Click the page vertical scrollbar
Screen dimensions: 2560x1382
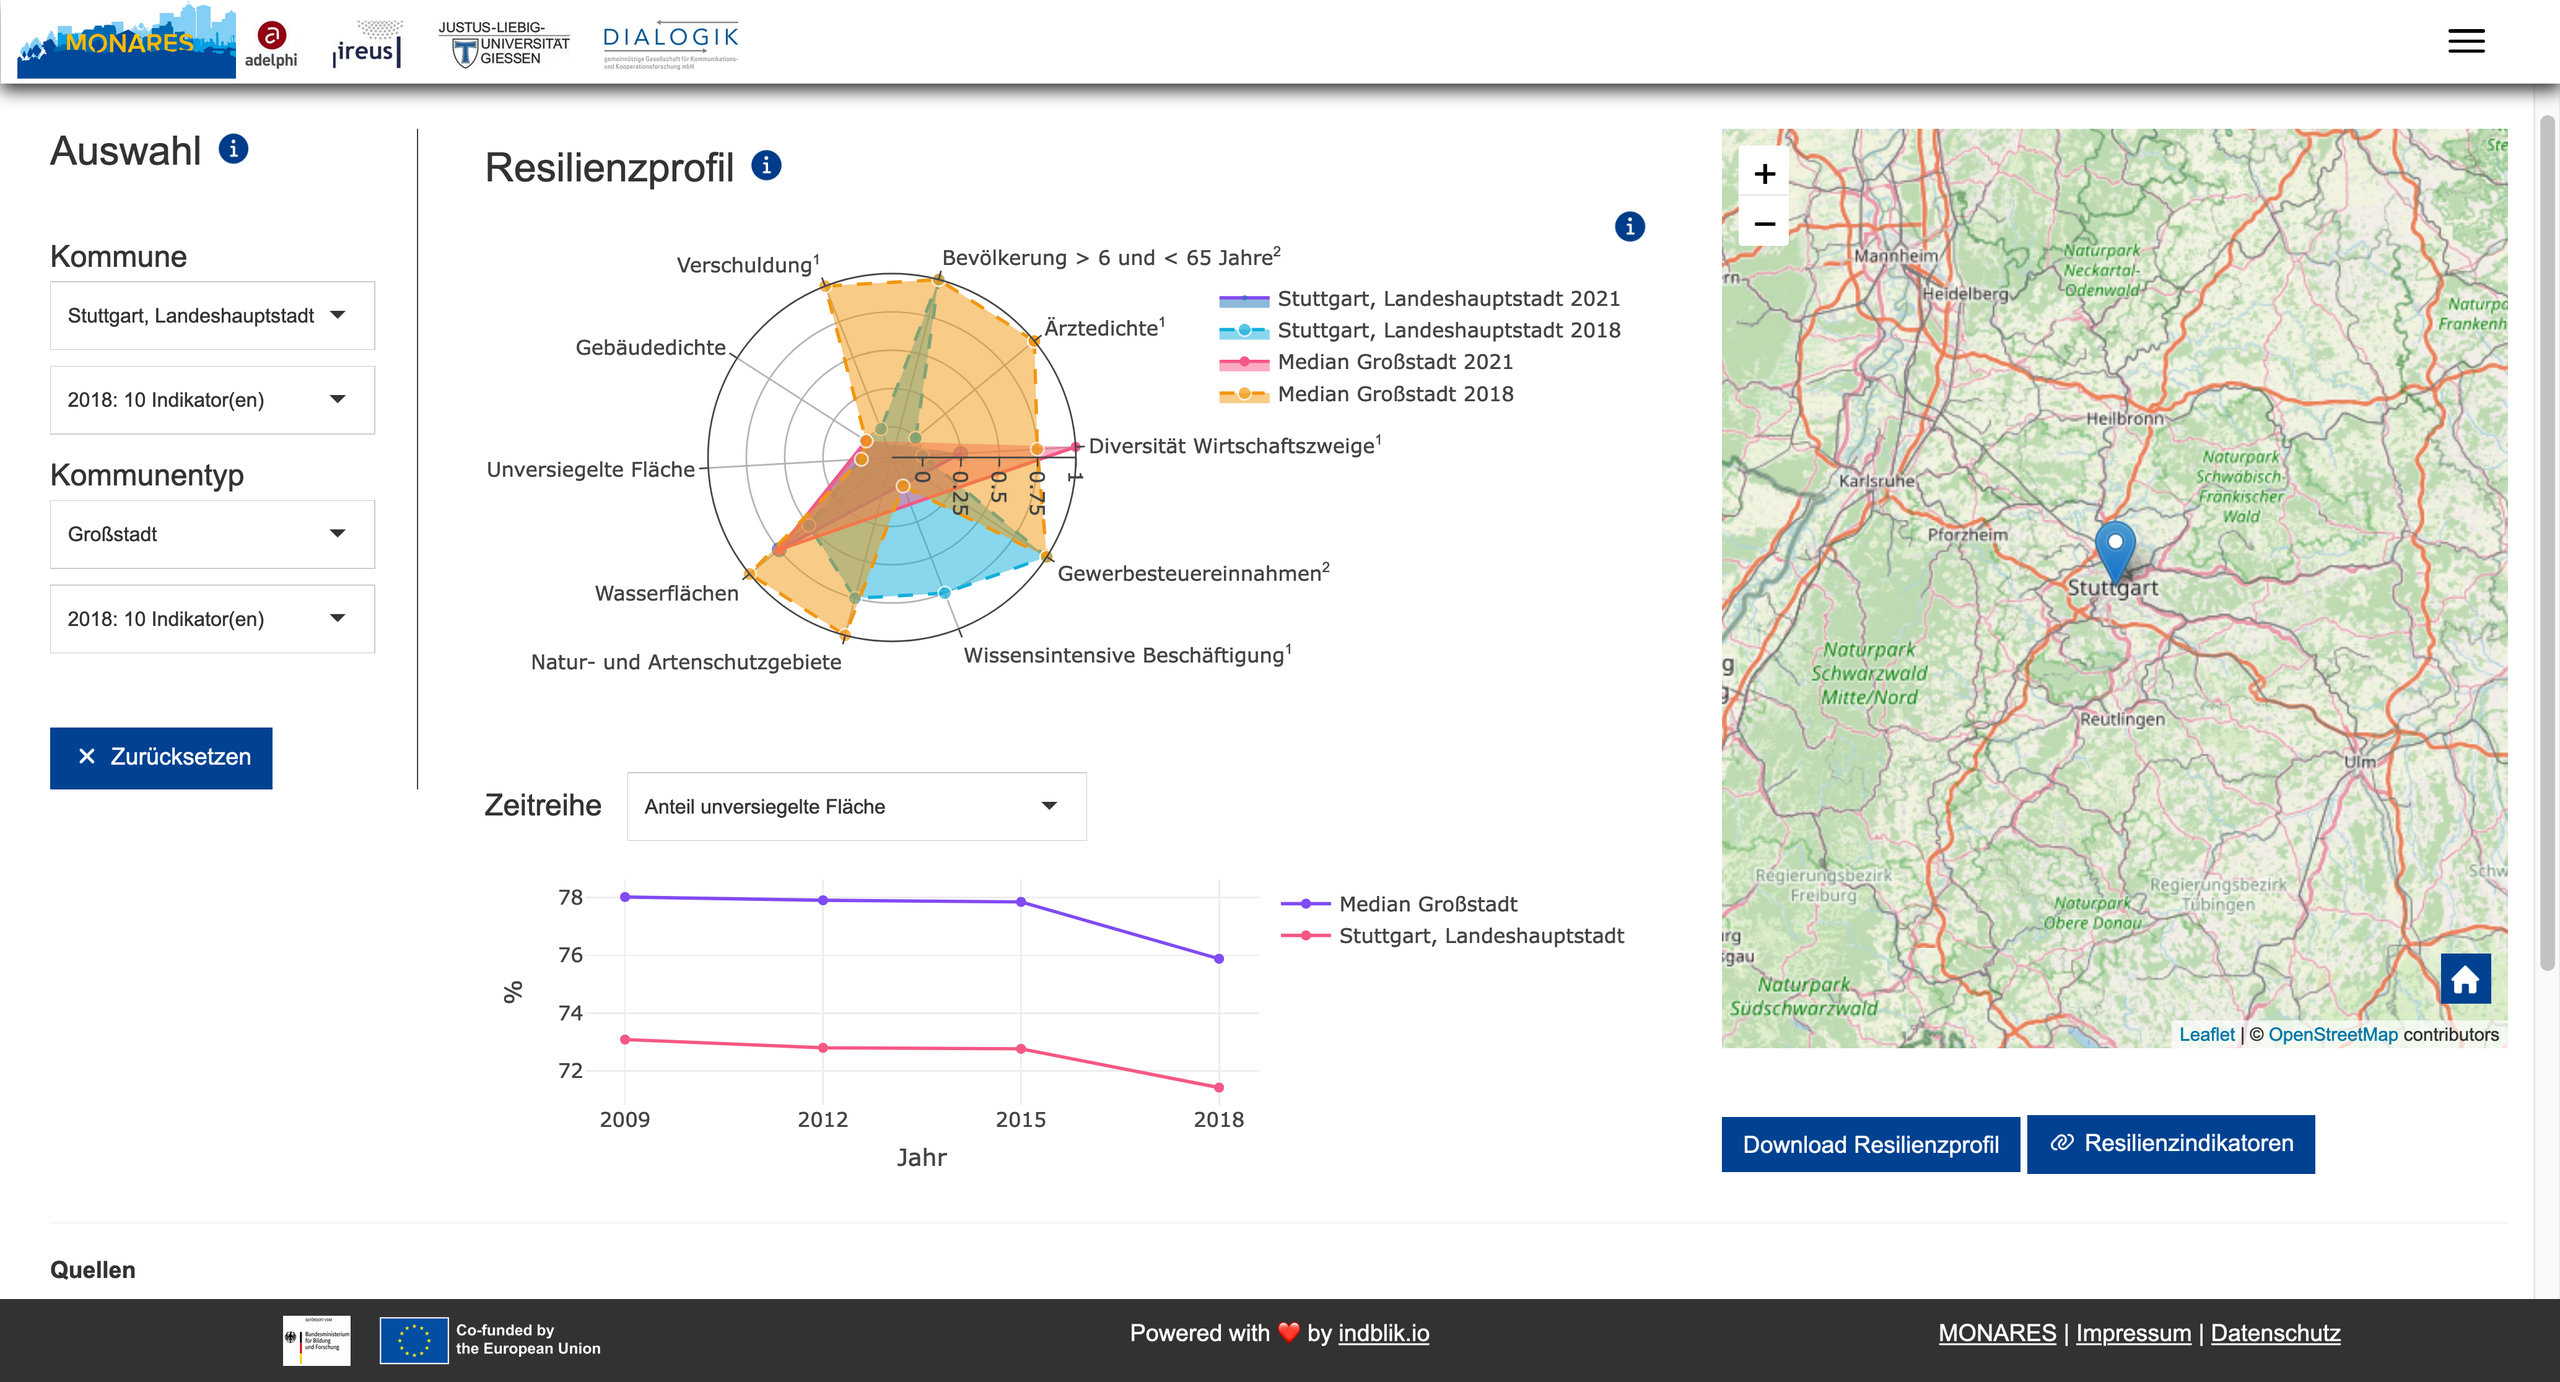pos(2546,540)
